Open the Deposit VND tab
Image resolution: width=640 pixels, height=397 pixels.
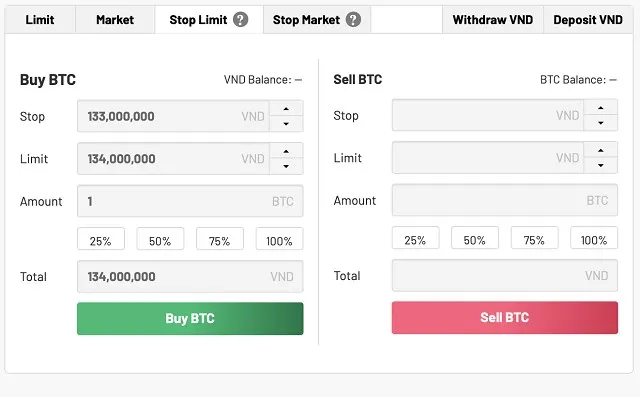tap(588, 20)
